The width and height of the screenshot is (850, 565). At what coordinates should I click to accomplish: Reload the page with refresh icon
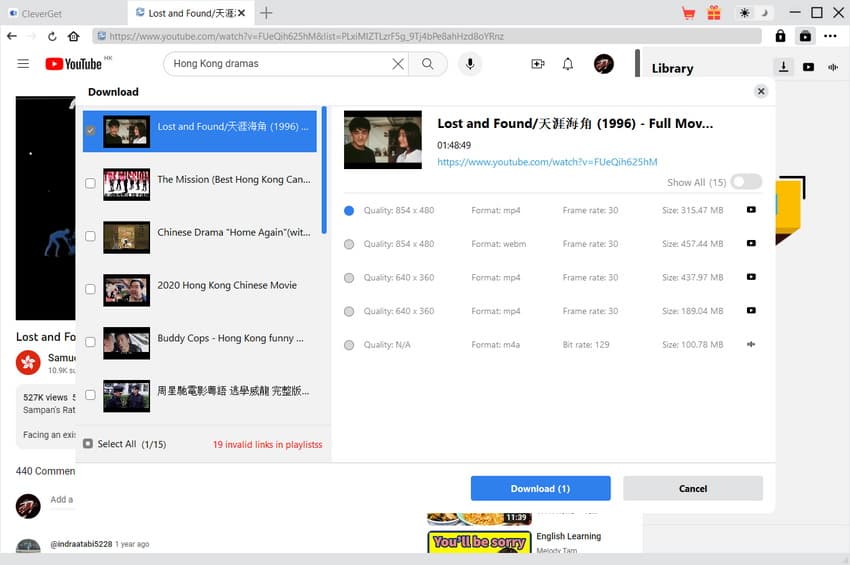52,36
